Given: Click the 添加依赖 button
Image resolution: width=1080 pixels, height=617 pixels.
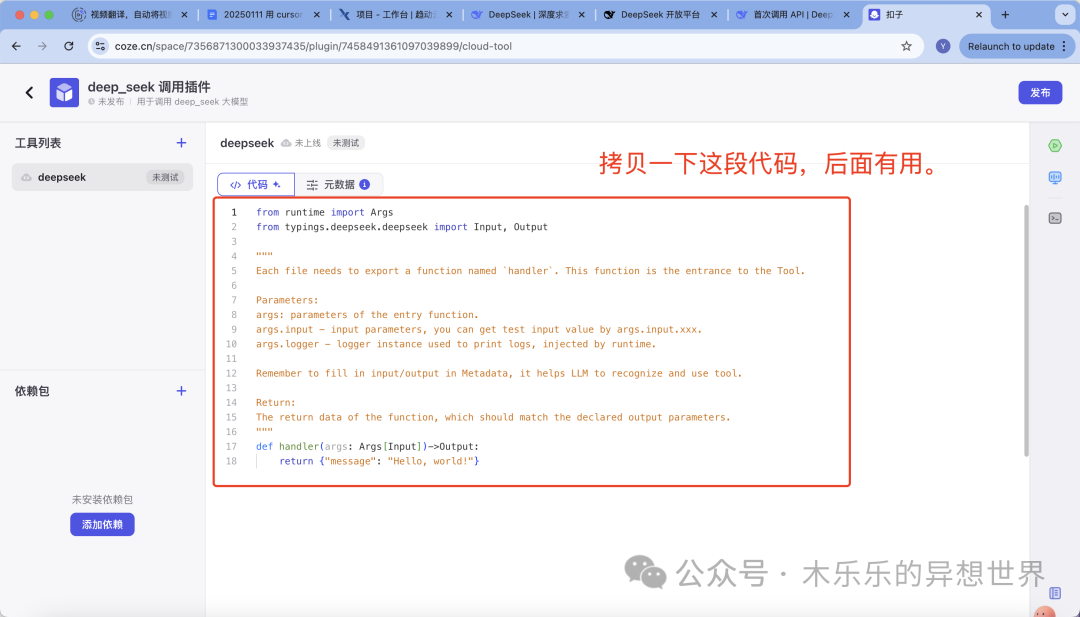Looking at the screenshot, I should click(x=102, y=524).
